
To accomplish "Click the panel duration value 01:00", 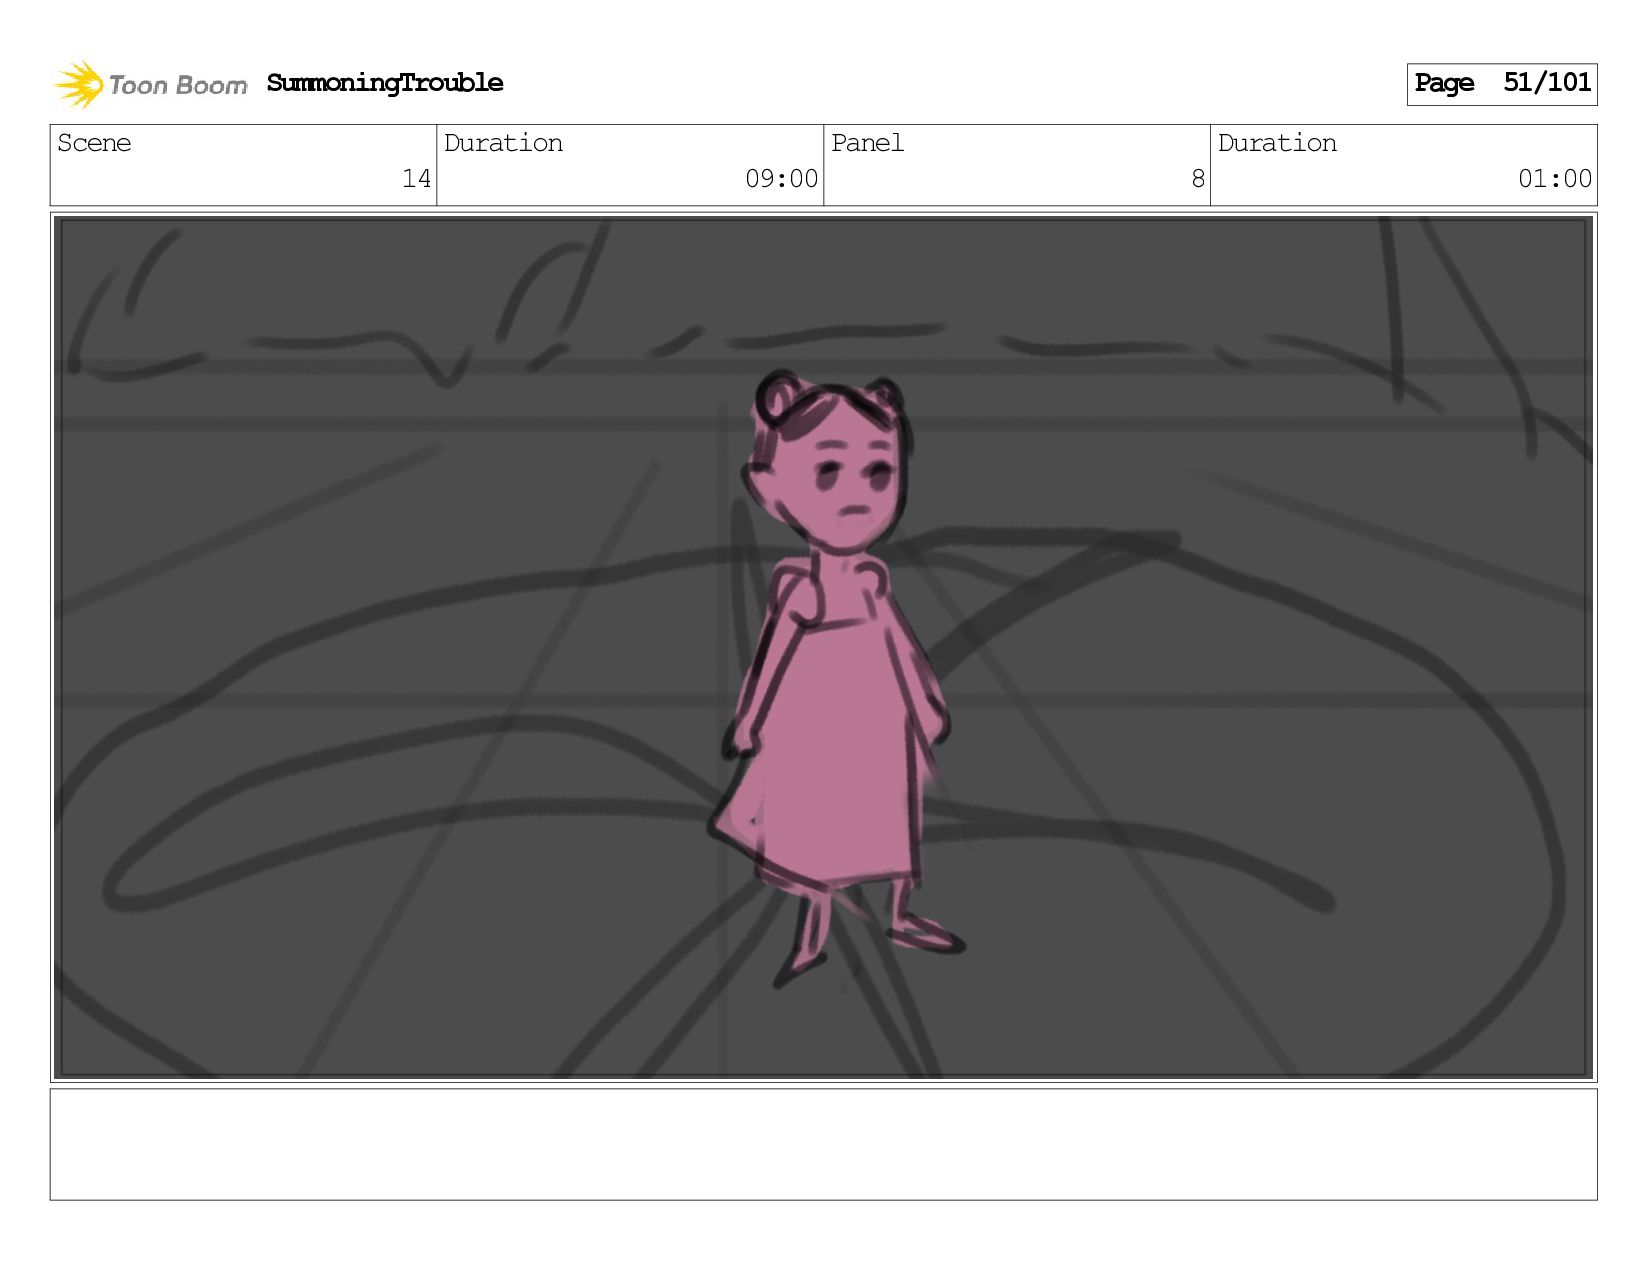I will point(1554,179).
